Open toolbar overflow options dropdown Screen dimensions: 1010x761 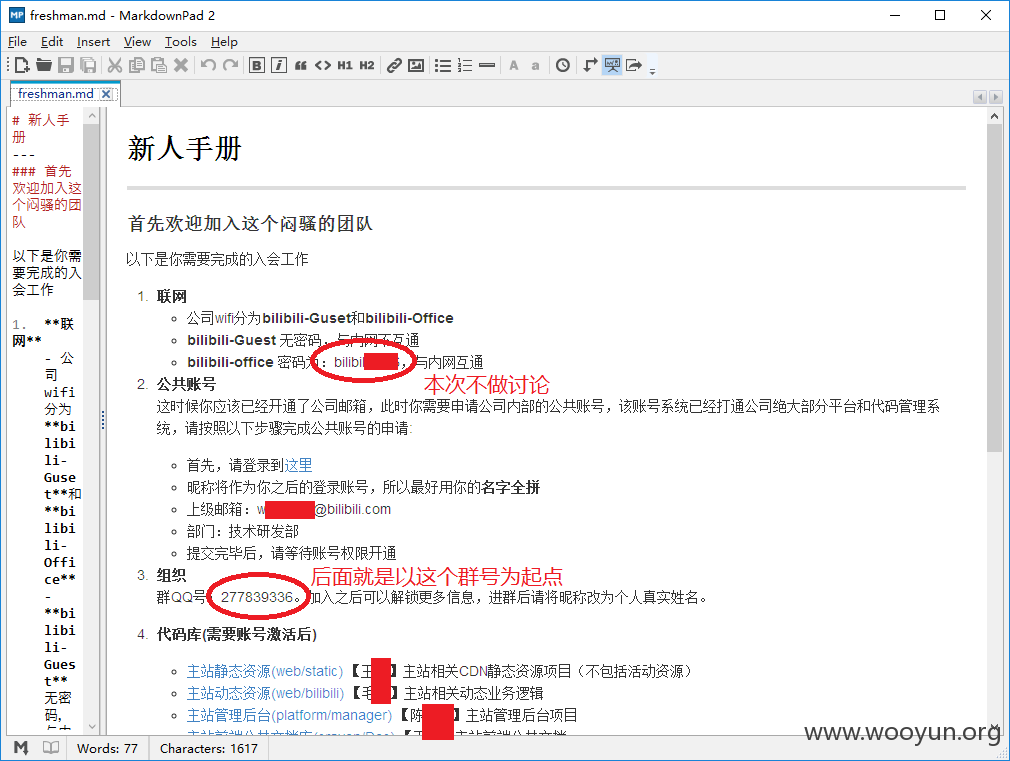(x=652, y=70)
